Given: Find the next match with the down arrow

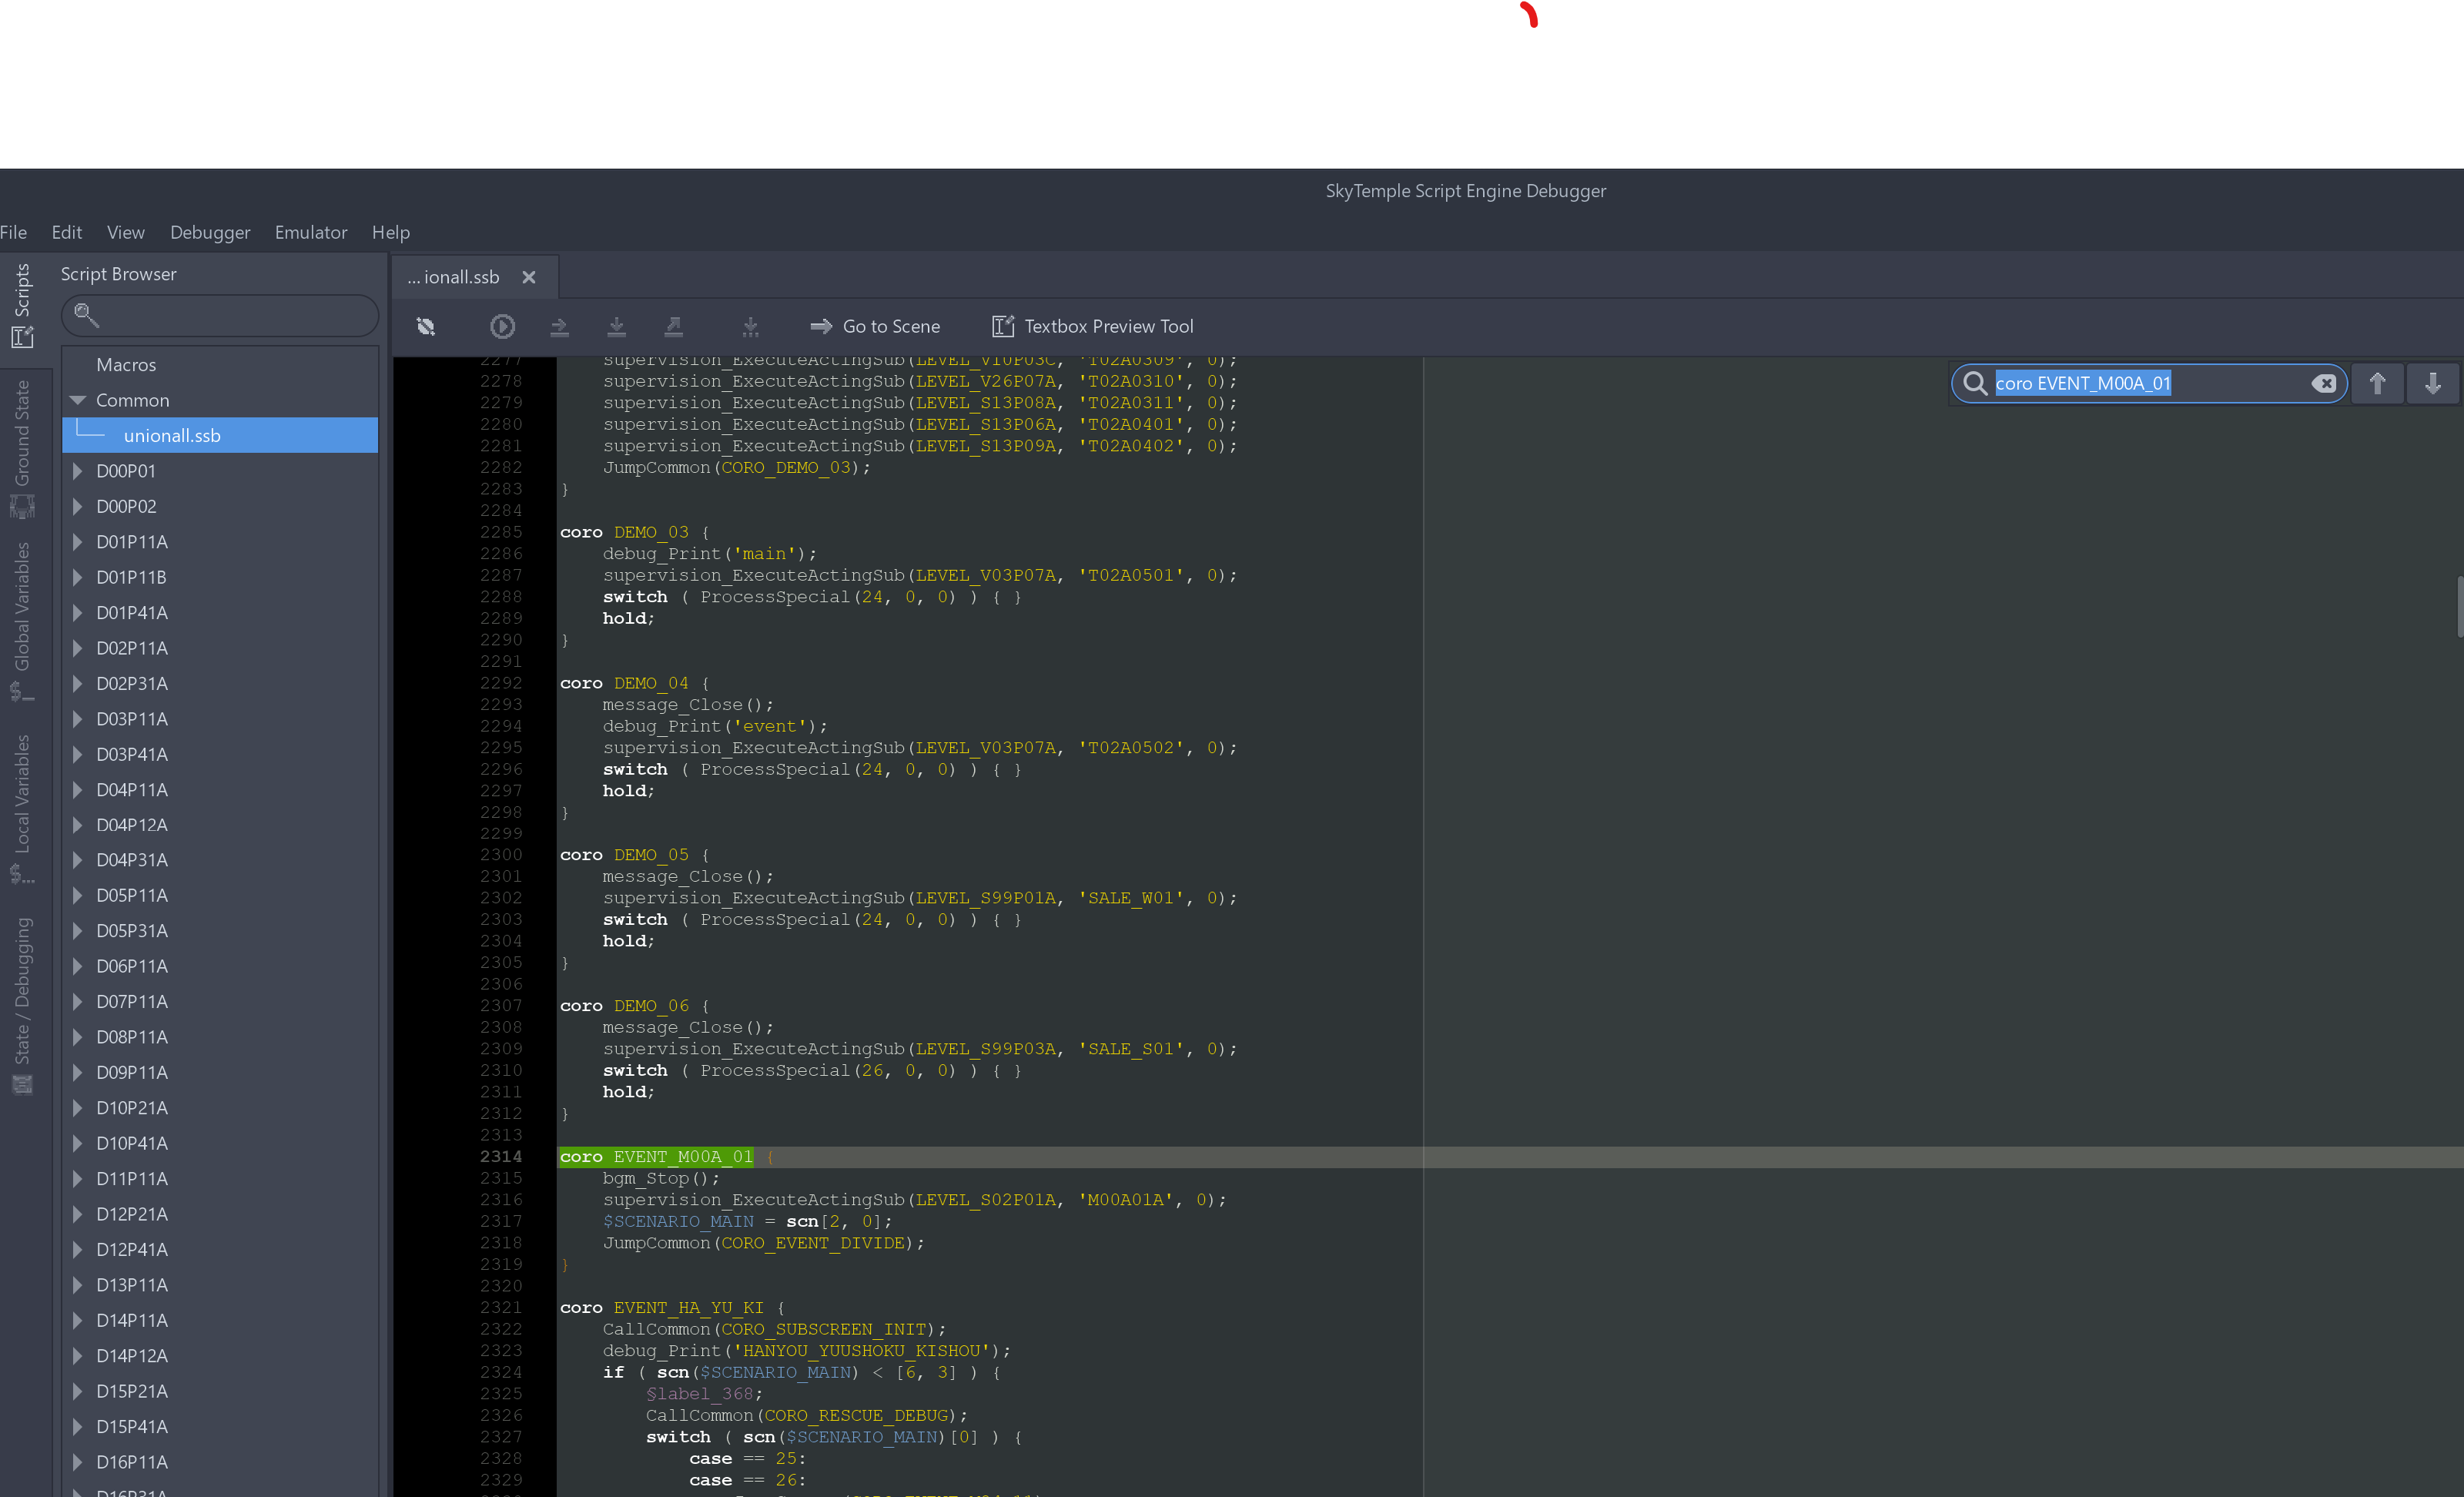Looking at the screenshot, I should click(x=2432, y=384).
